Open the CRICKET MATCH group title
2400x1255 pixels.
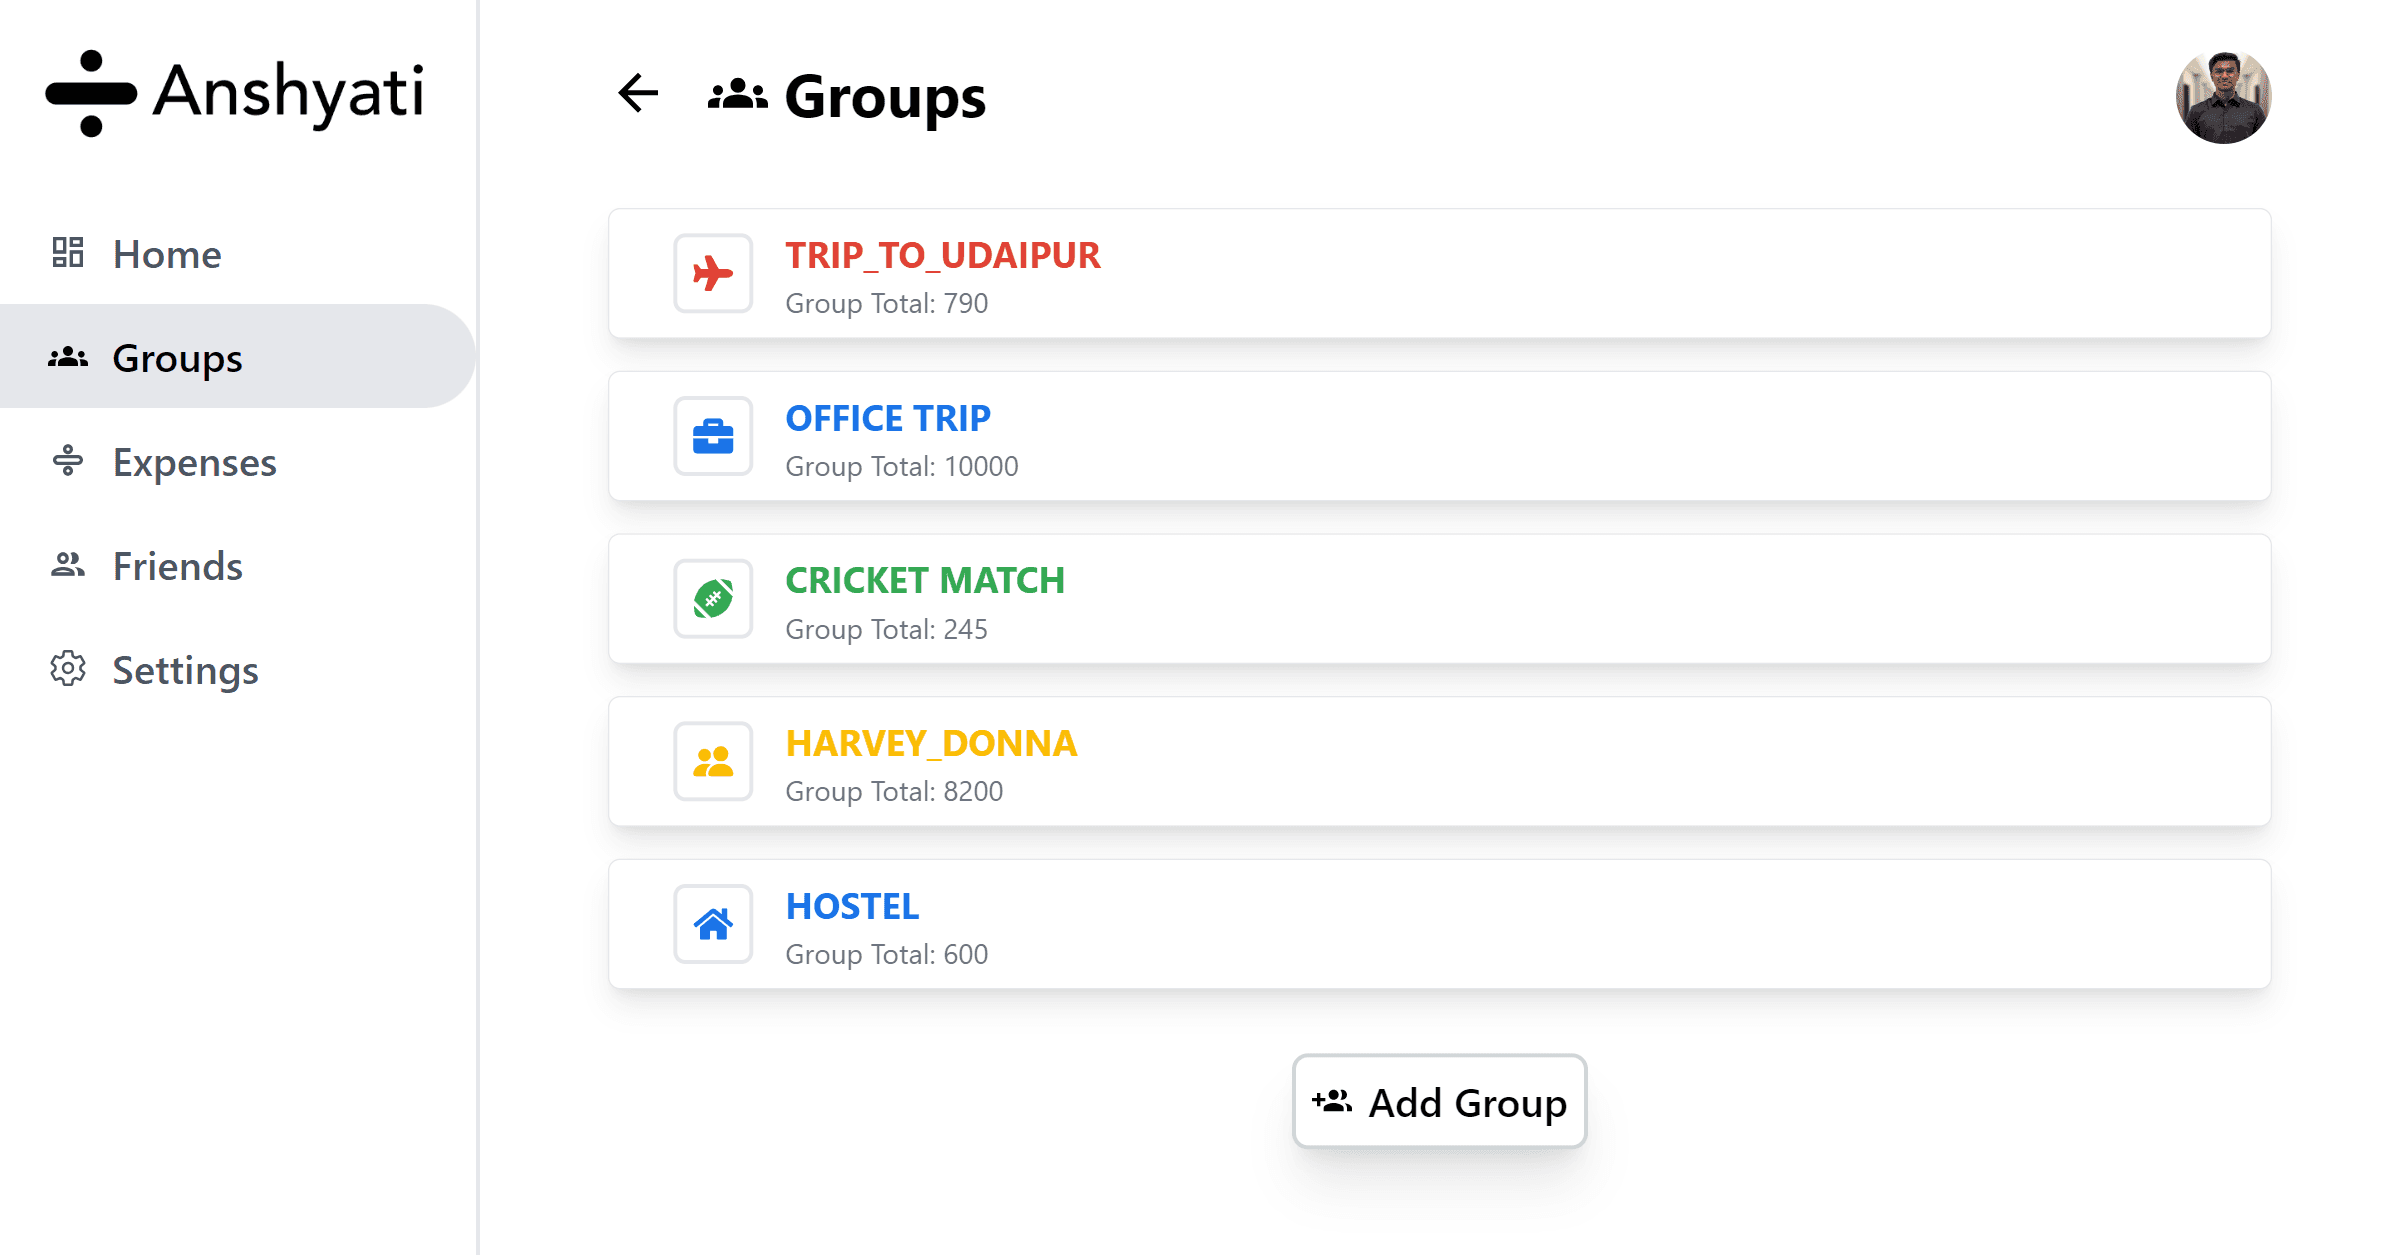click(925, 581)
